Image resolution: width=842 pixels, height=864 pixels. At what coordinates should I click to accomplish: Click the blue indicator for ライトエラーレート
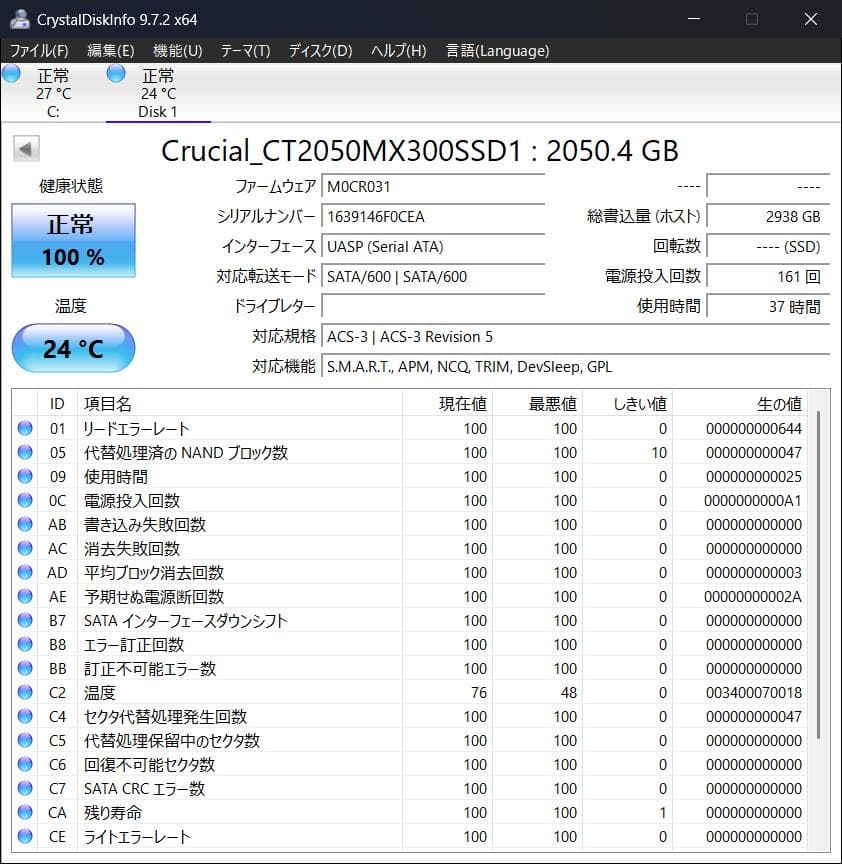(x=24, y=837)
